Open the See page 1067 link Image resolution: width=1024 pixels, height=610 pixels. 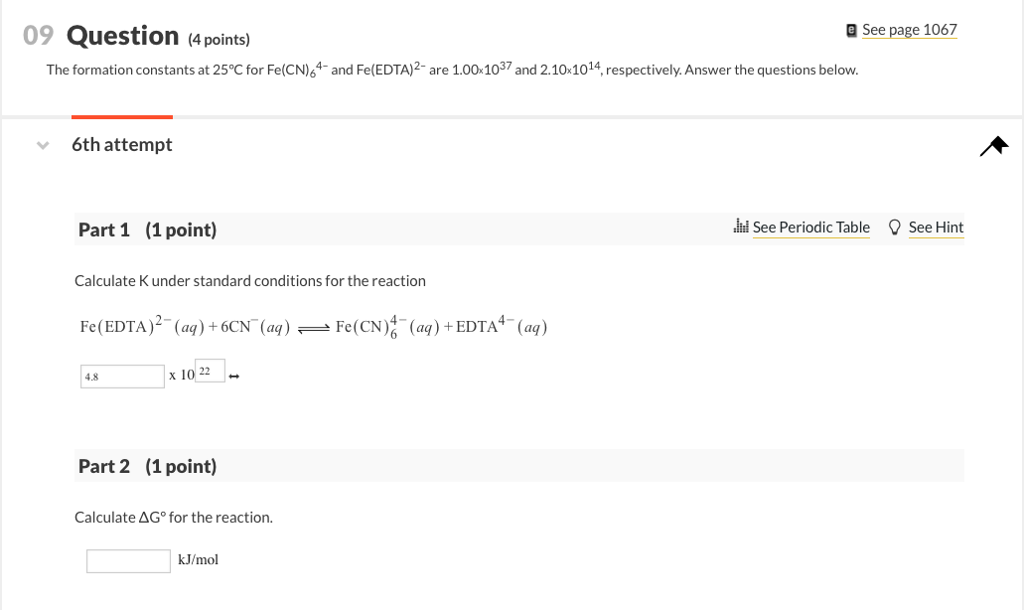point(909,30)
